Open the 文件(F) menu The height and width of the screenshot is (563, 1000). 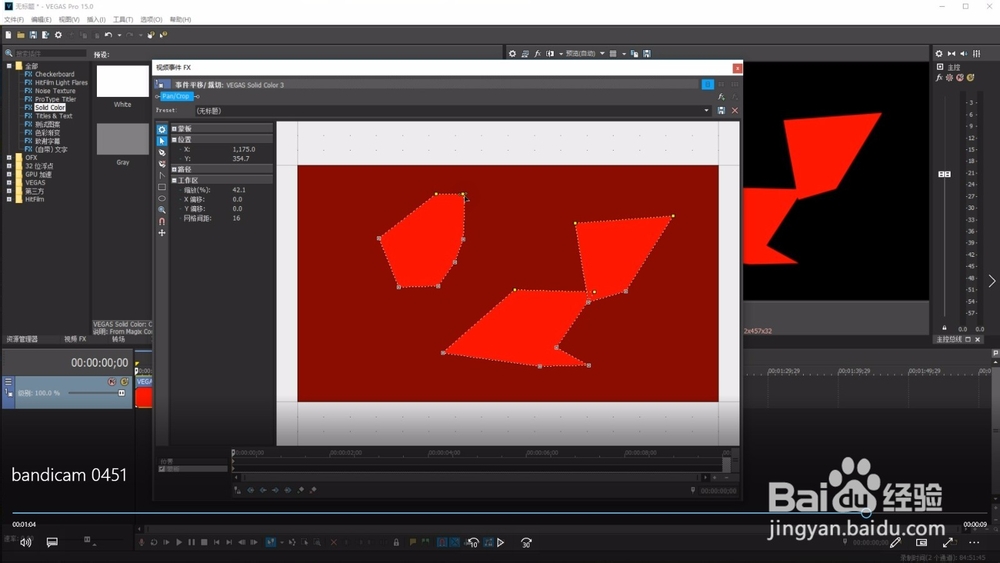14,20
